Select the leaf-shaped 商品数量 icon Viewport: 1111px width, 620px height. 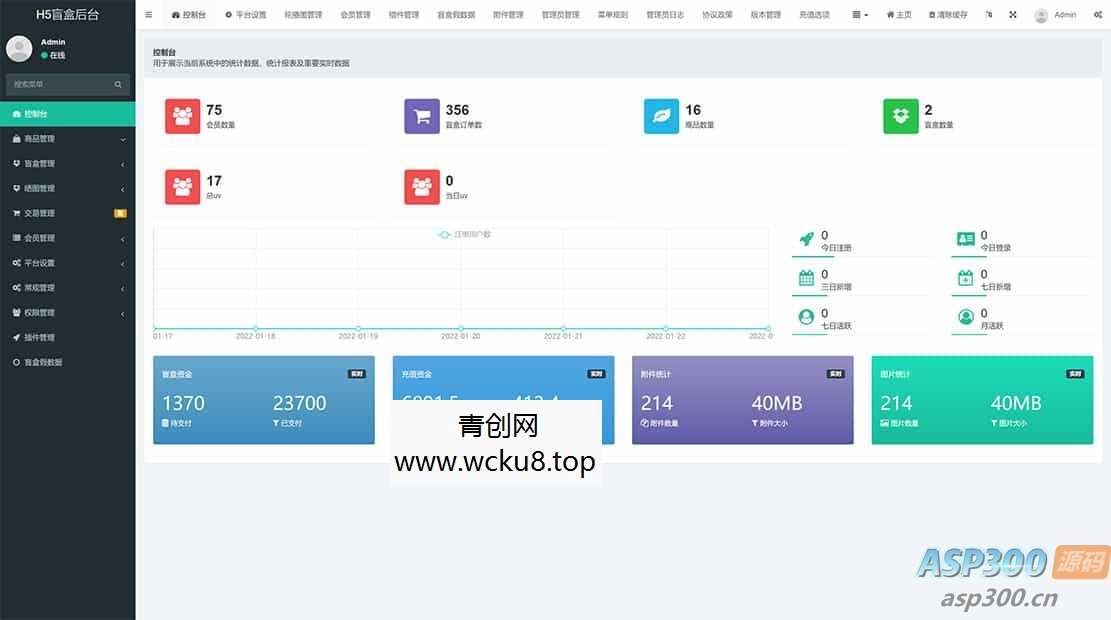pyautogui.click(x=660, y=116)
